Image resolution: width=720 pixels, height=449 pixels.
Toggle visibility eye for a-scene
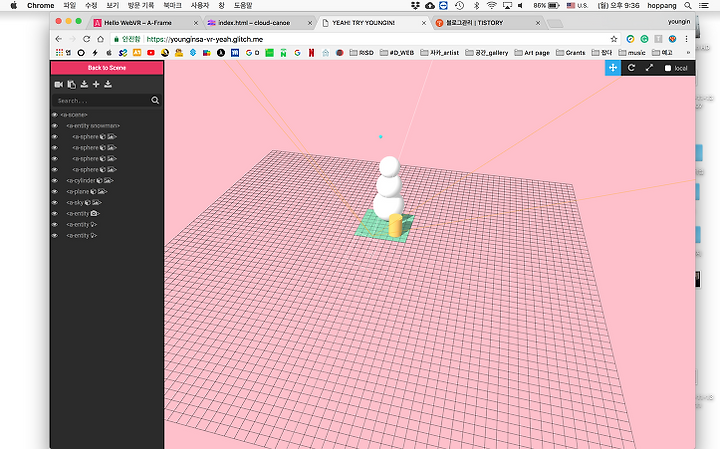55,115
